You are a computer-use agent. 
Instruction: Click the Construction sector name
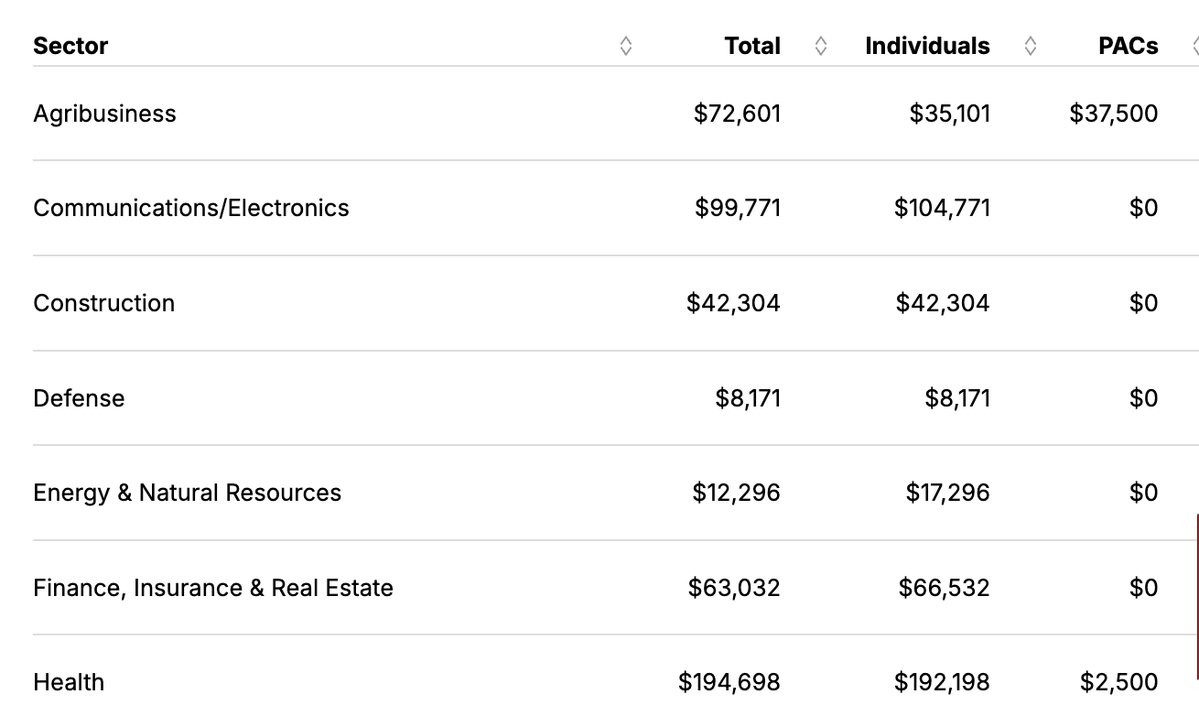(104, 303)
